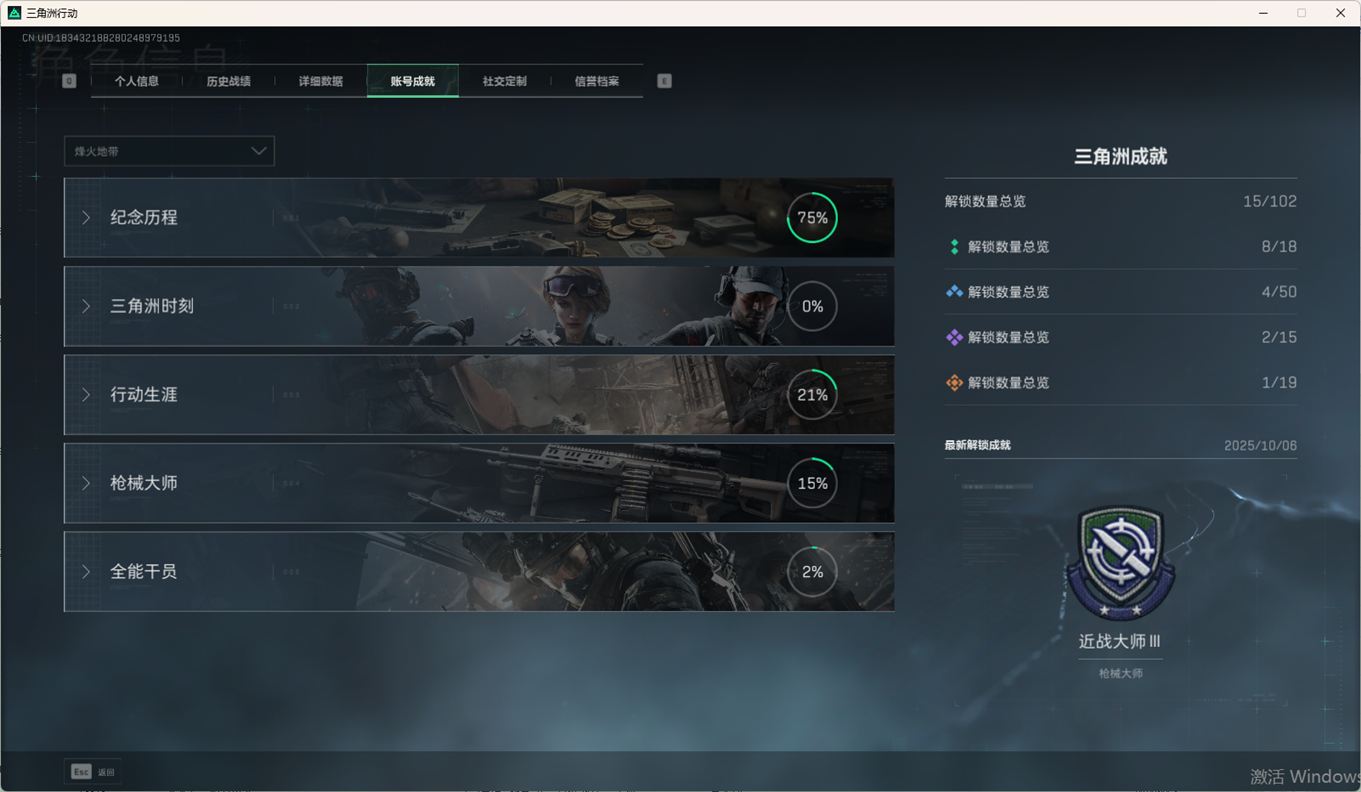Image resolution: width=1361 pixels, height=792 pixels.
Task: Click the 近战大师 III badge emblem
Action: (x=1120, y=561)
